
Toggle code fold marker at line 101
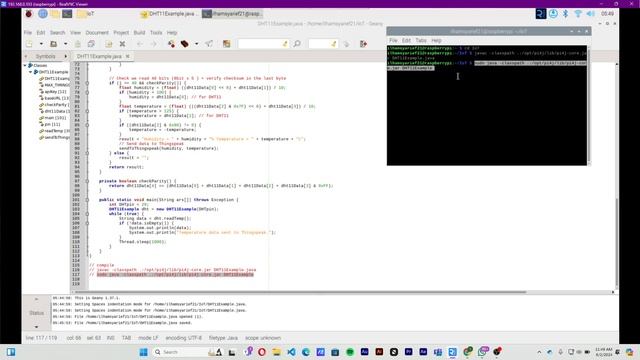pos(87,200)
